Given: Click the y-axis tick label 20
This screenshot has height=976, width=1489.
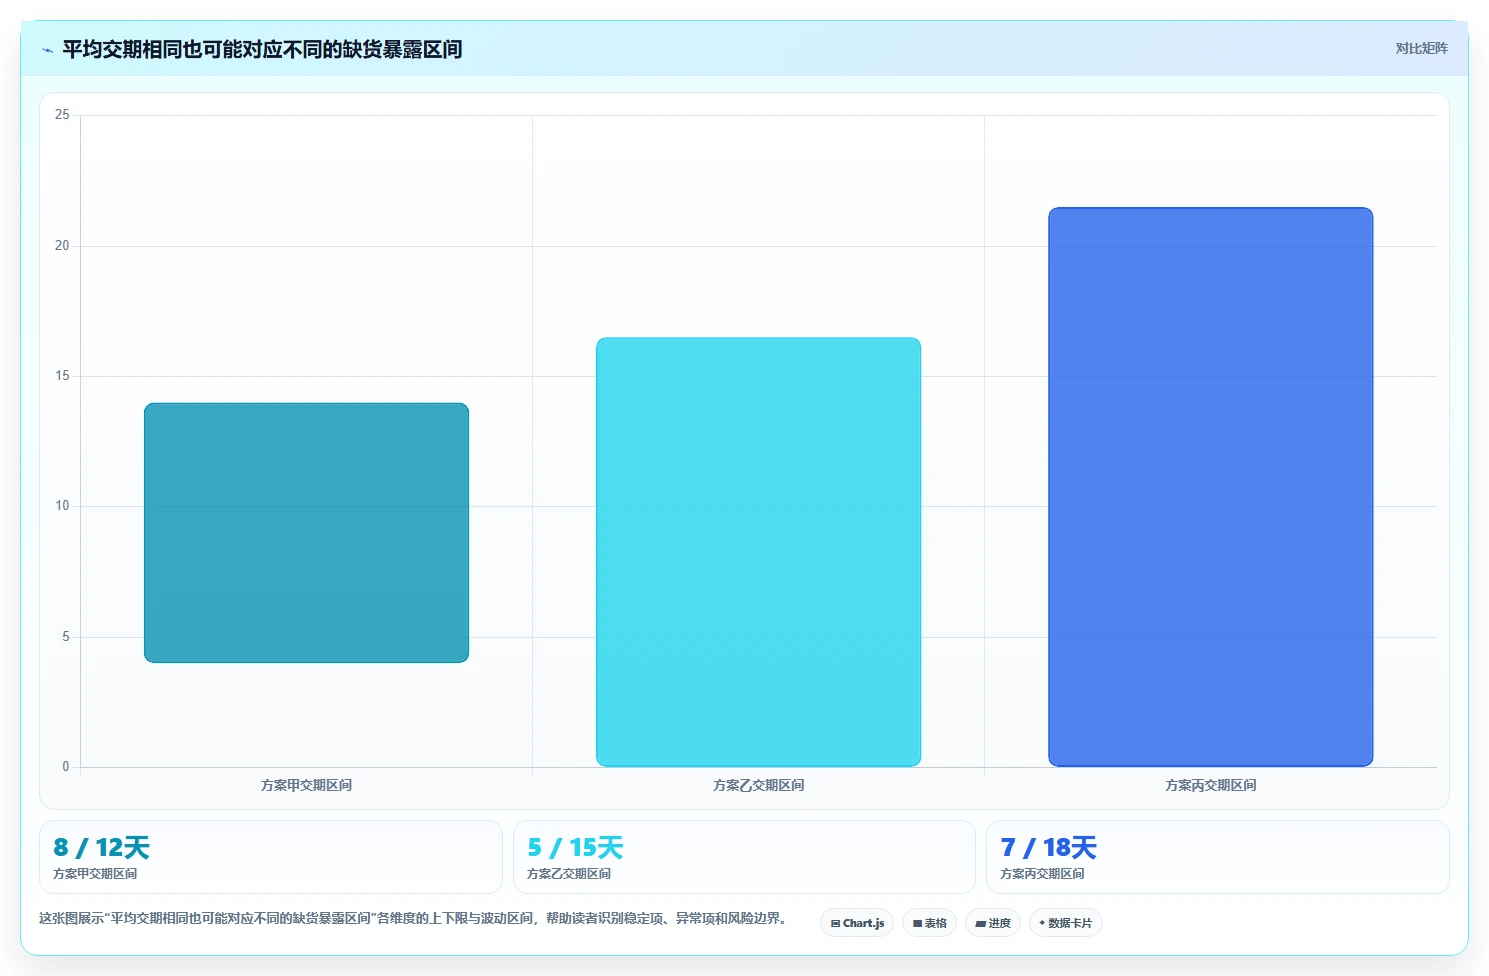Looking at the screenshot, I should [62, 246].
